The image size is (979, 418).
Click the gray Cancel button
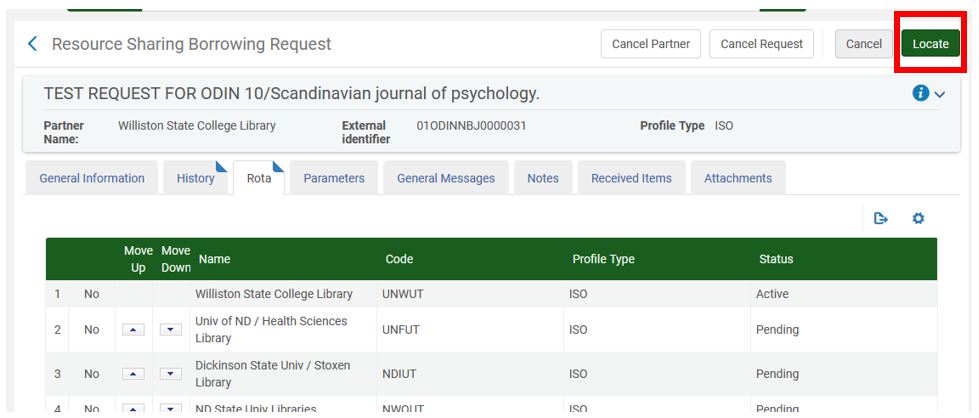coord(863,44)
